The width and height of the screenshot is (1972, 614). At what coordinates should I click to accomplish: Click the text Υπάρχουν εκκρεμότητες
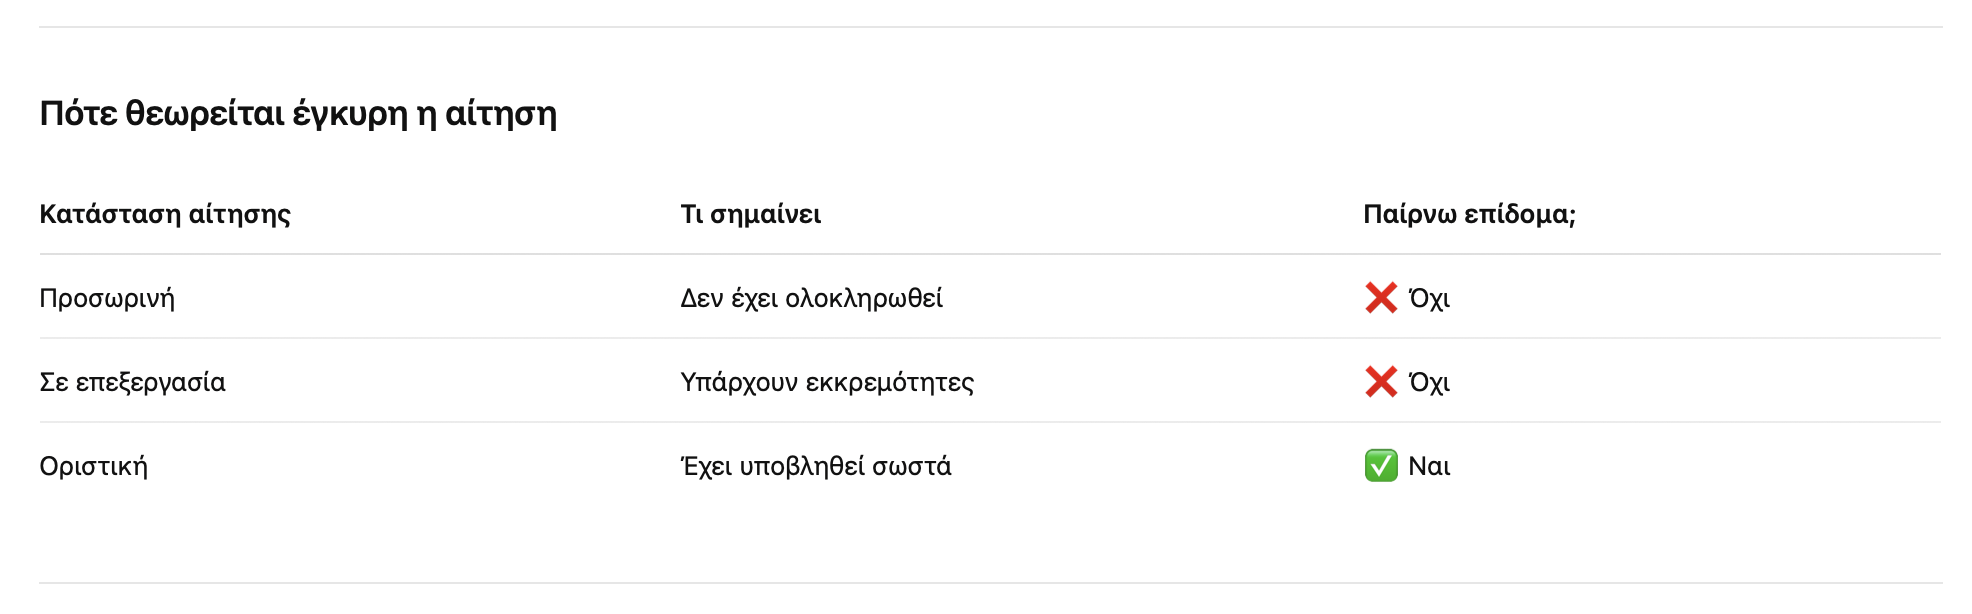[827, 382]
